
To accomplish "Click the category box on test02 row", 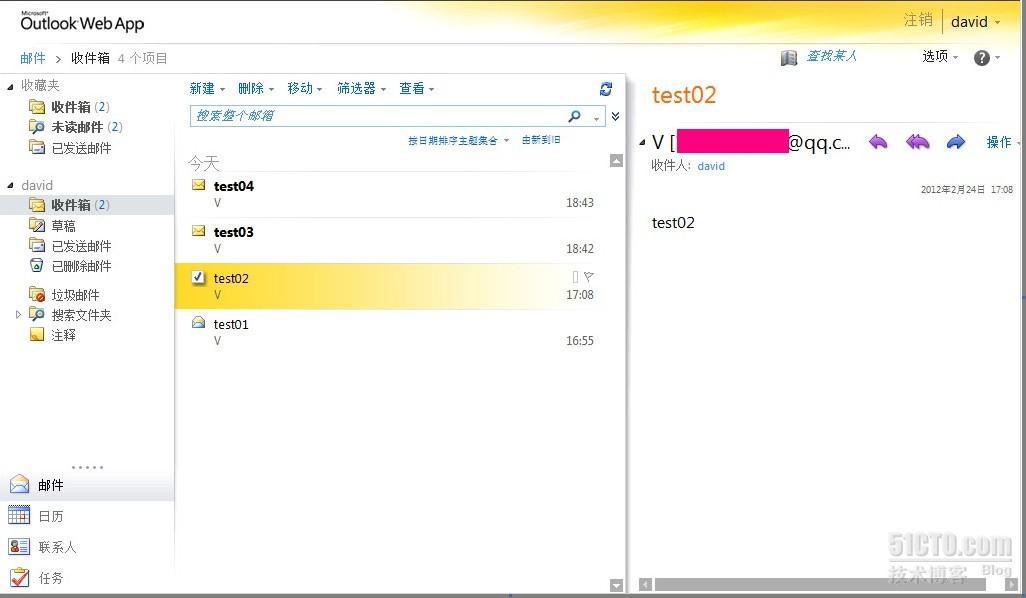I will click(575, 277).
